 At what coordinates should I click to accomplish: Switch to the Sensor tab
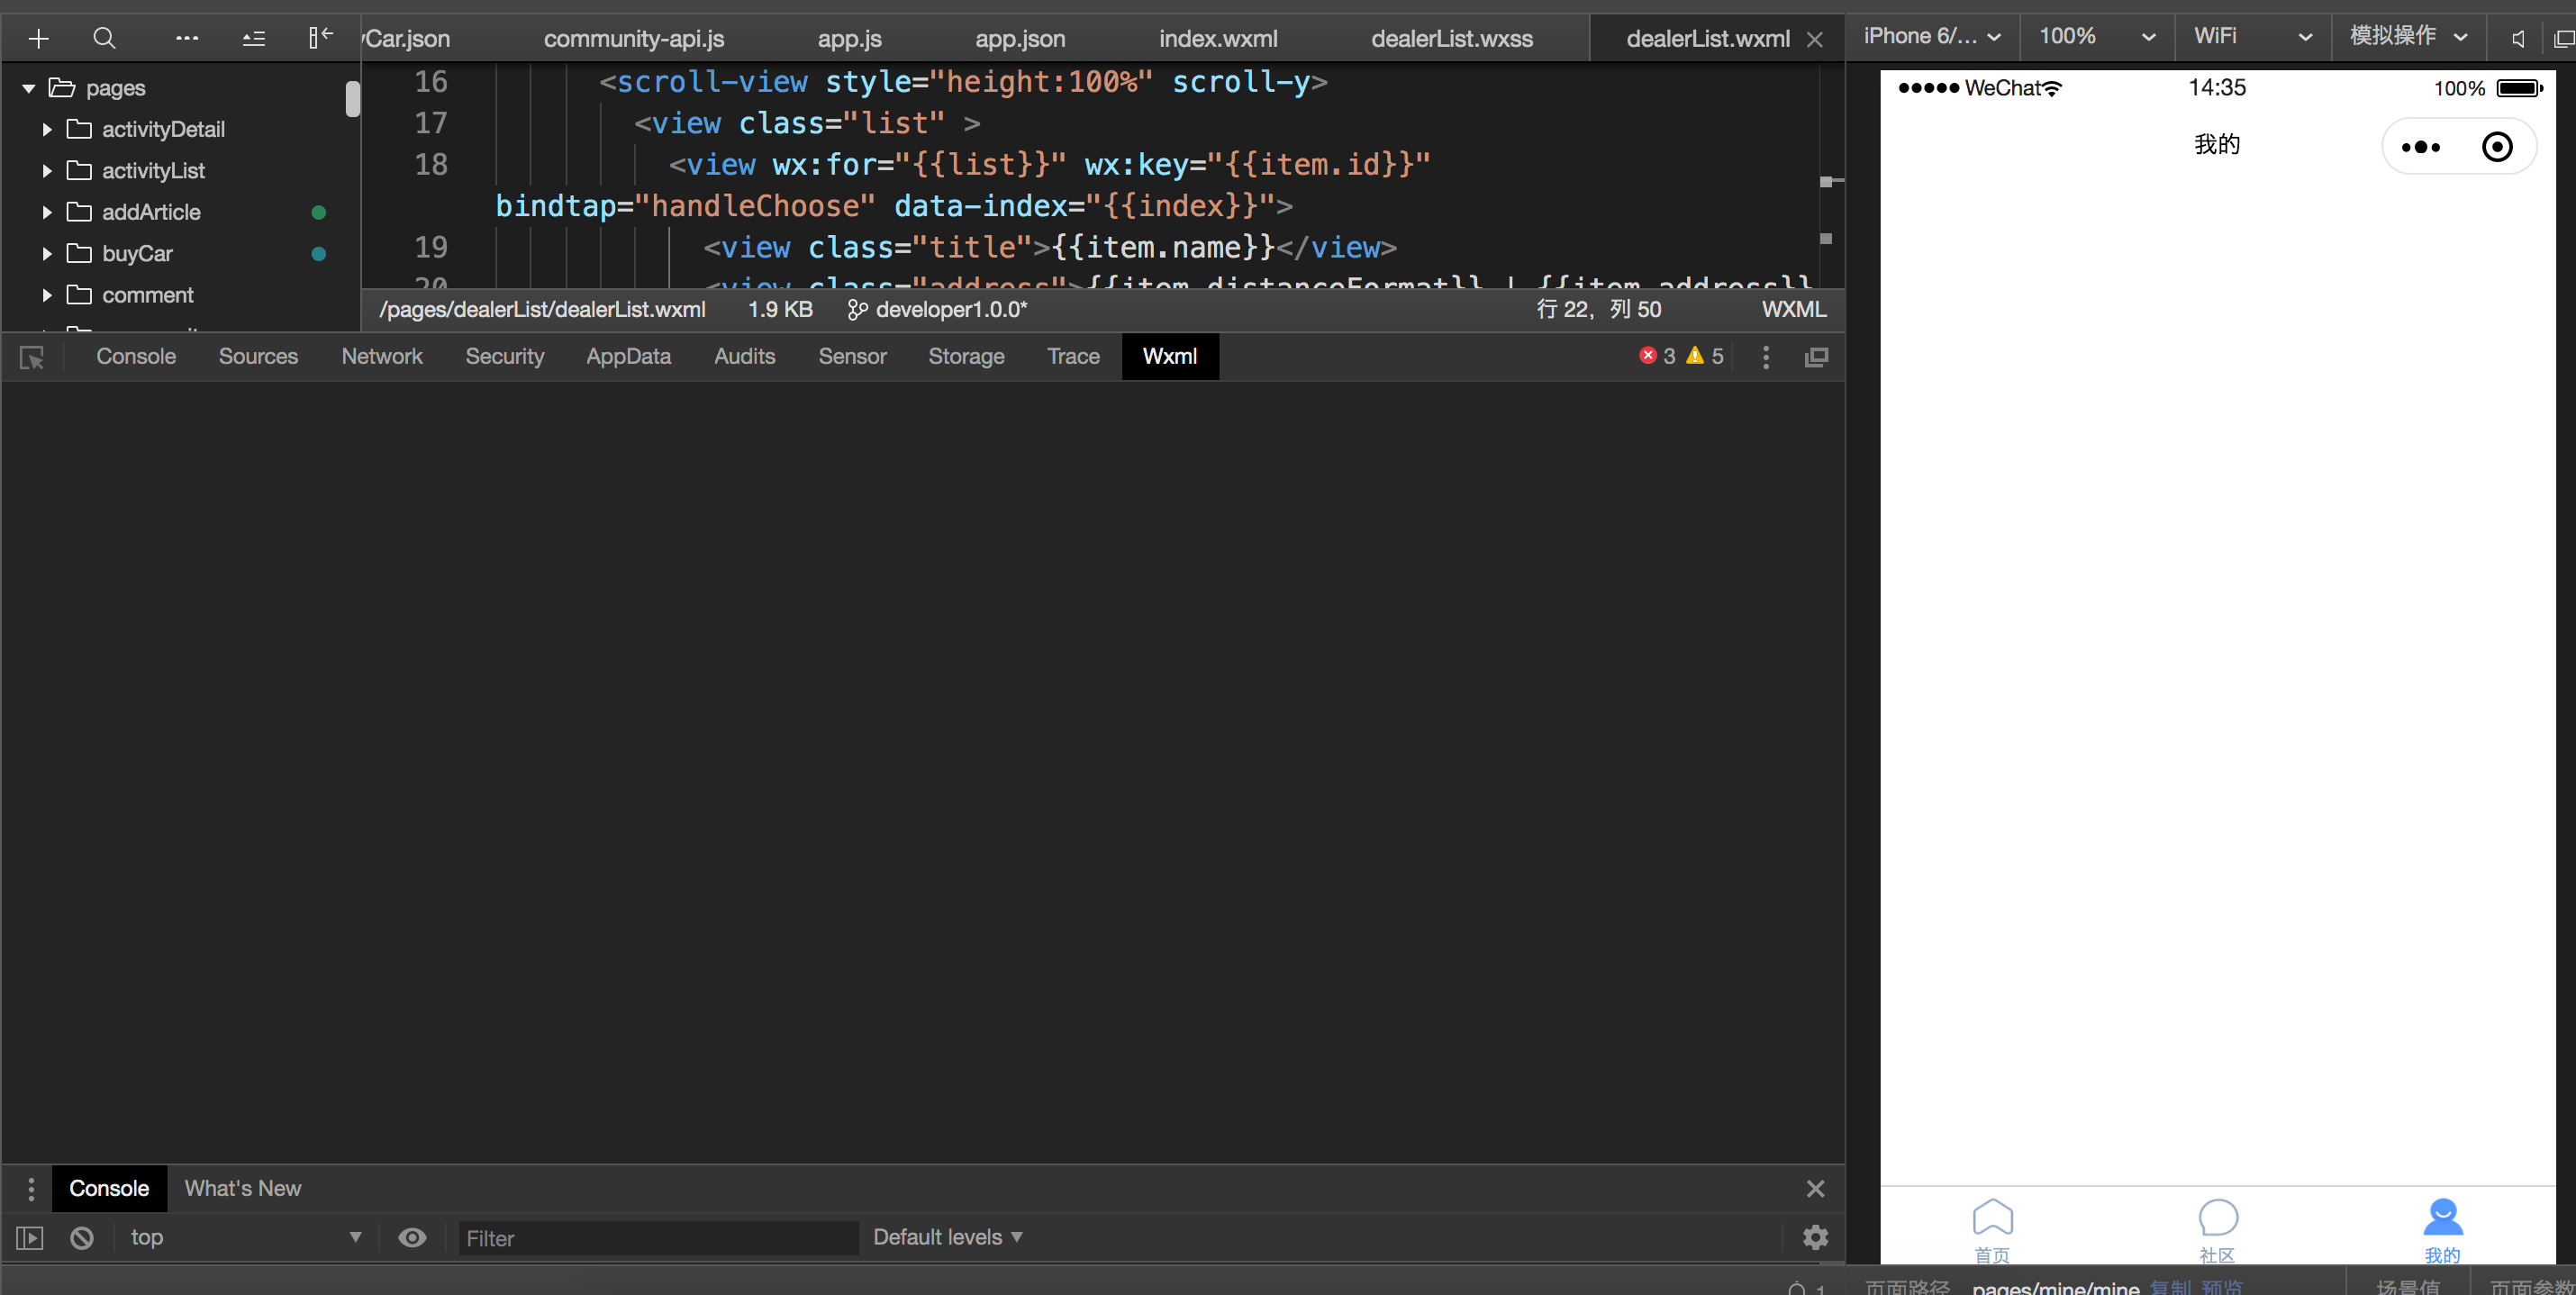(x=852, y=356)
